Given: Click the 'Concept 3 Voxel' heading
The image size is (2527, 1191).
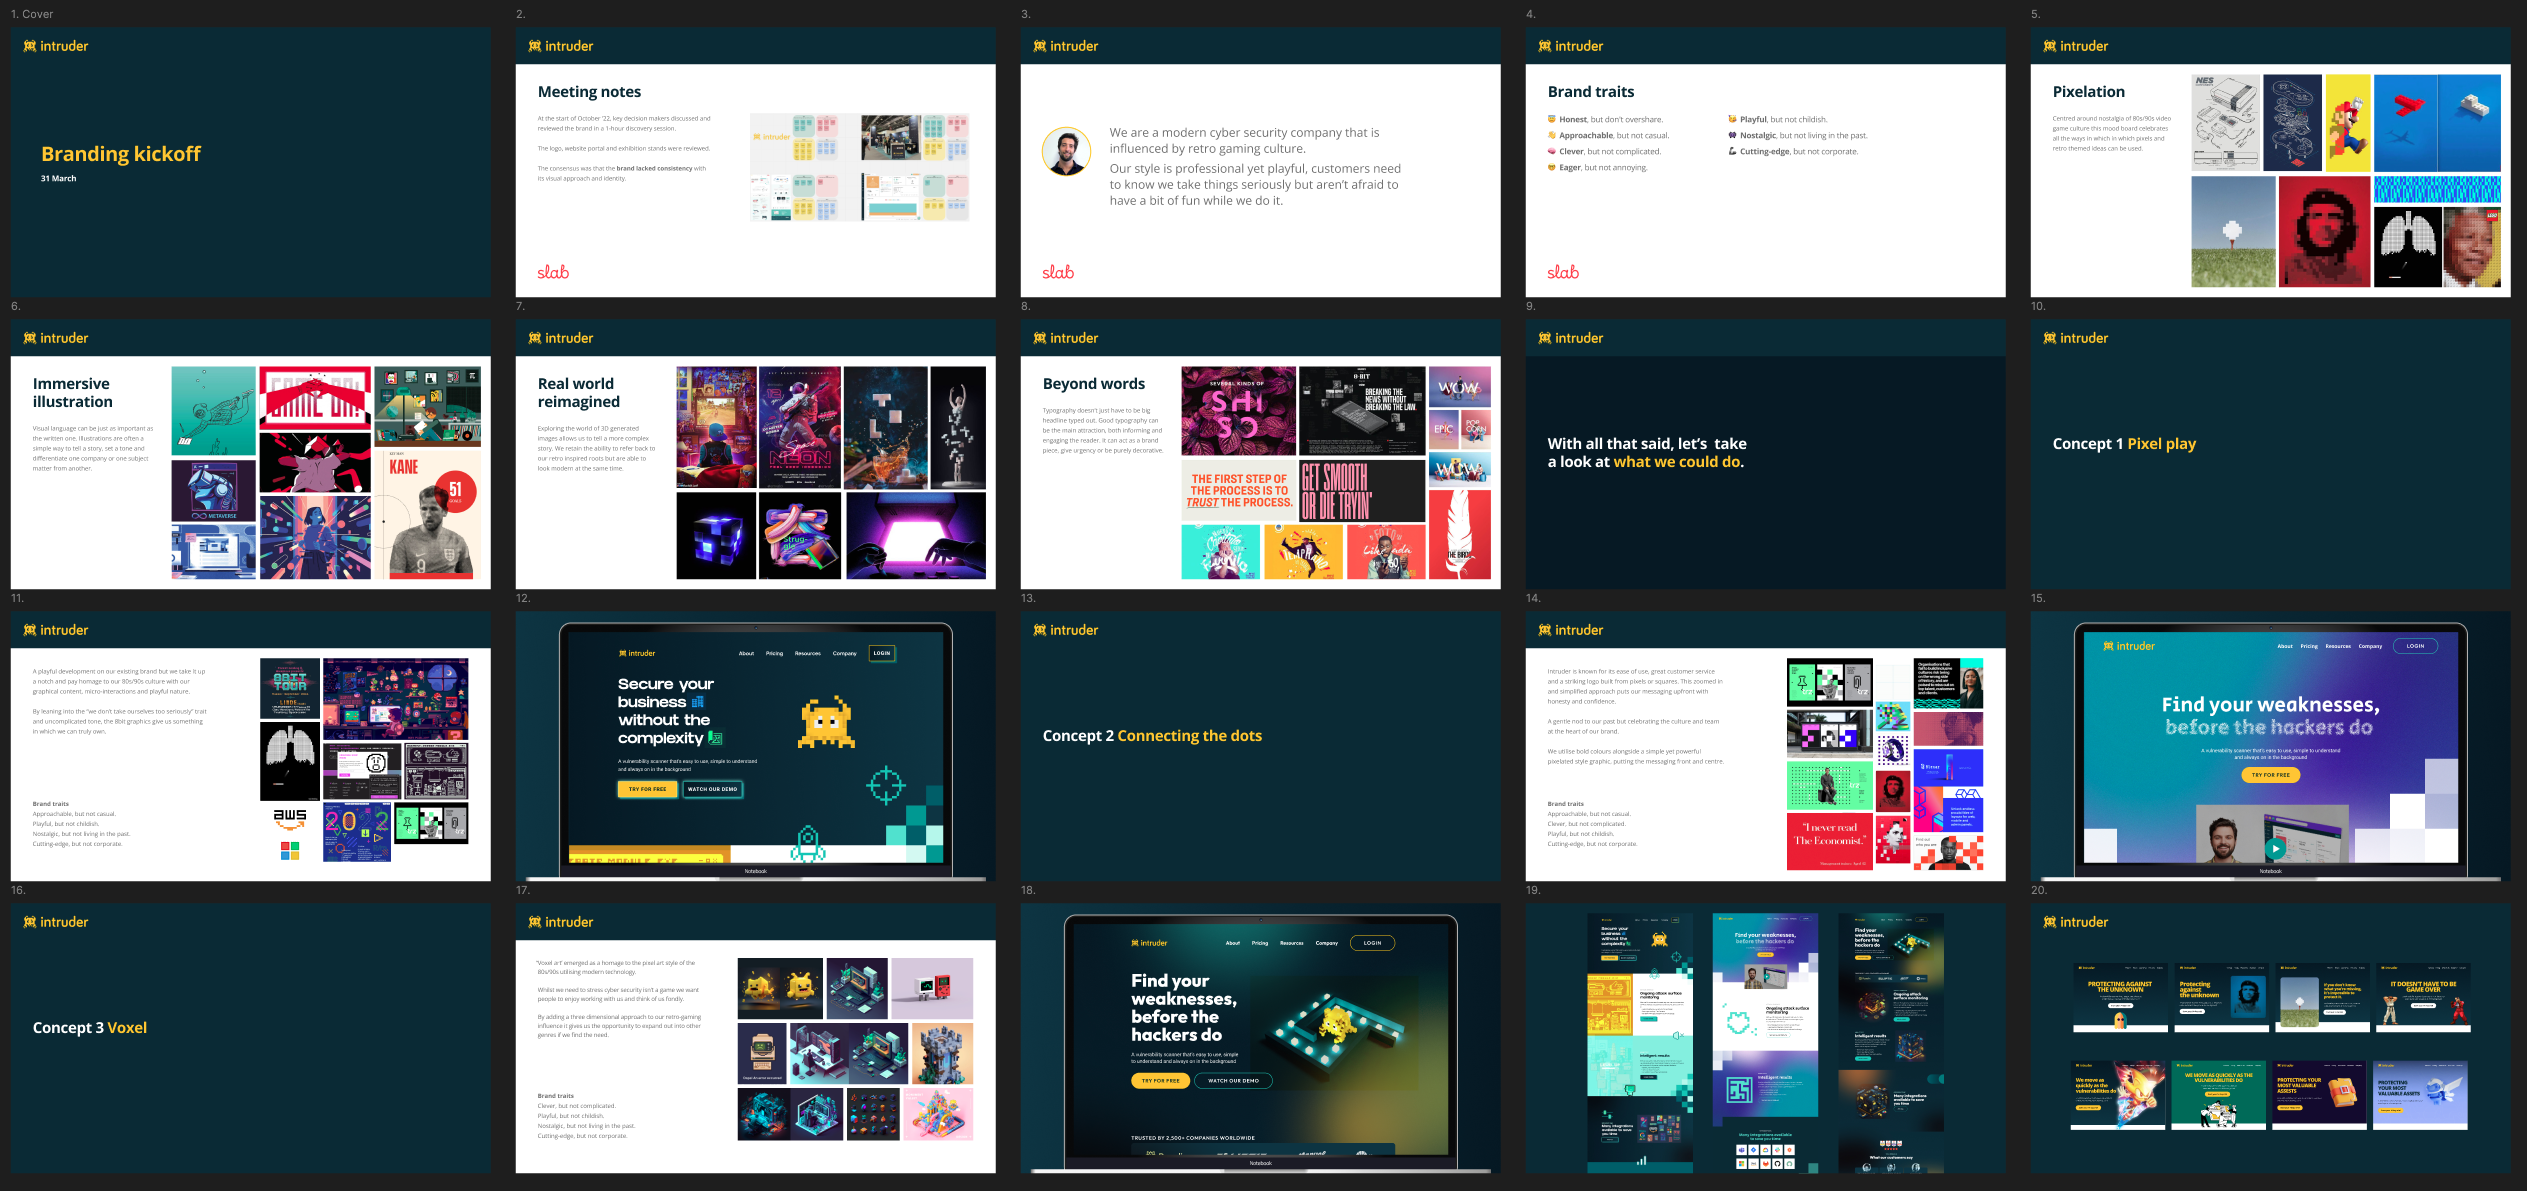Looking at the screenshot, I should pyautogui.click(x=90, y=1028).
